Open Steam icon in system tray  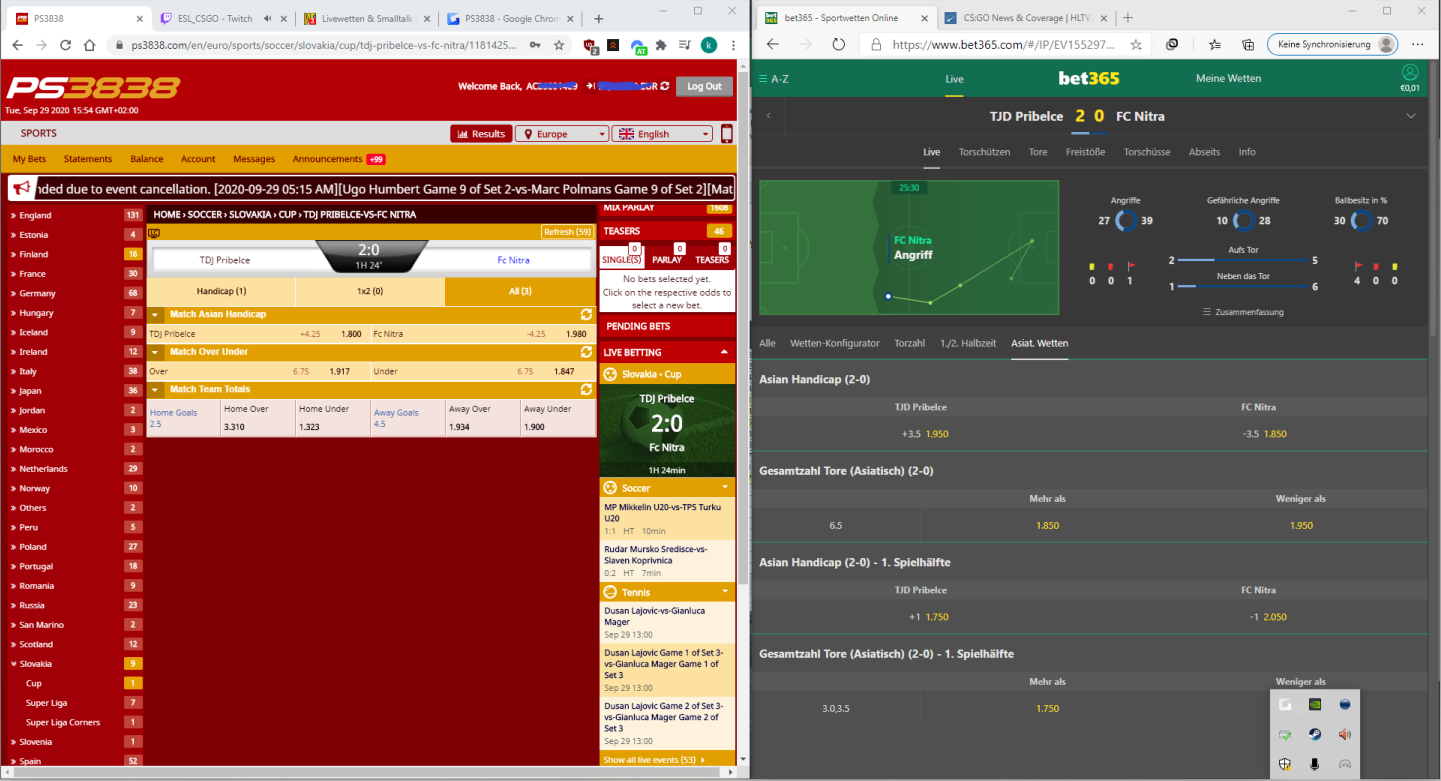[x=1315, y=734]
